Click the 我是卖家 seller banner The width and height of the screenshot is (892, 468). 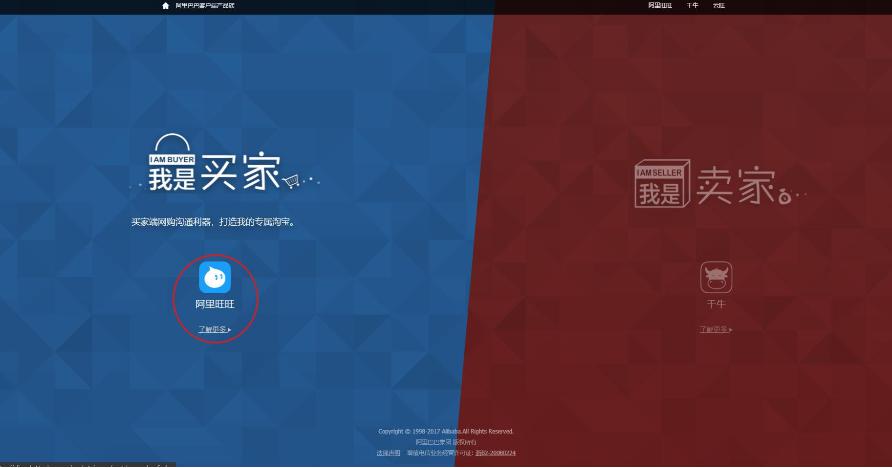click(x=720, y=184)
